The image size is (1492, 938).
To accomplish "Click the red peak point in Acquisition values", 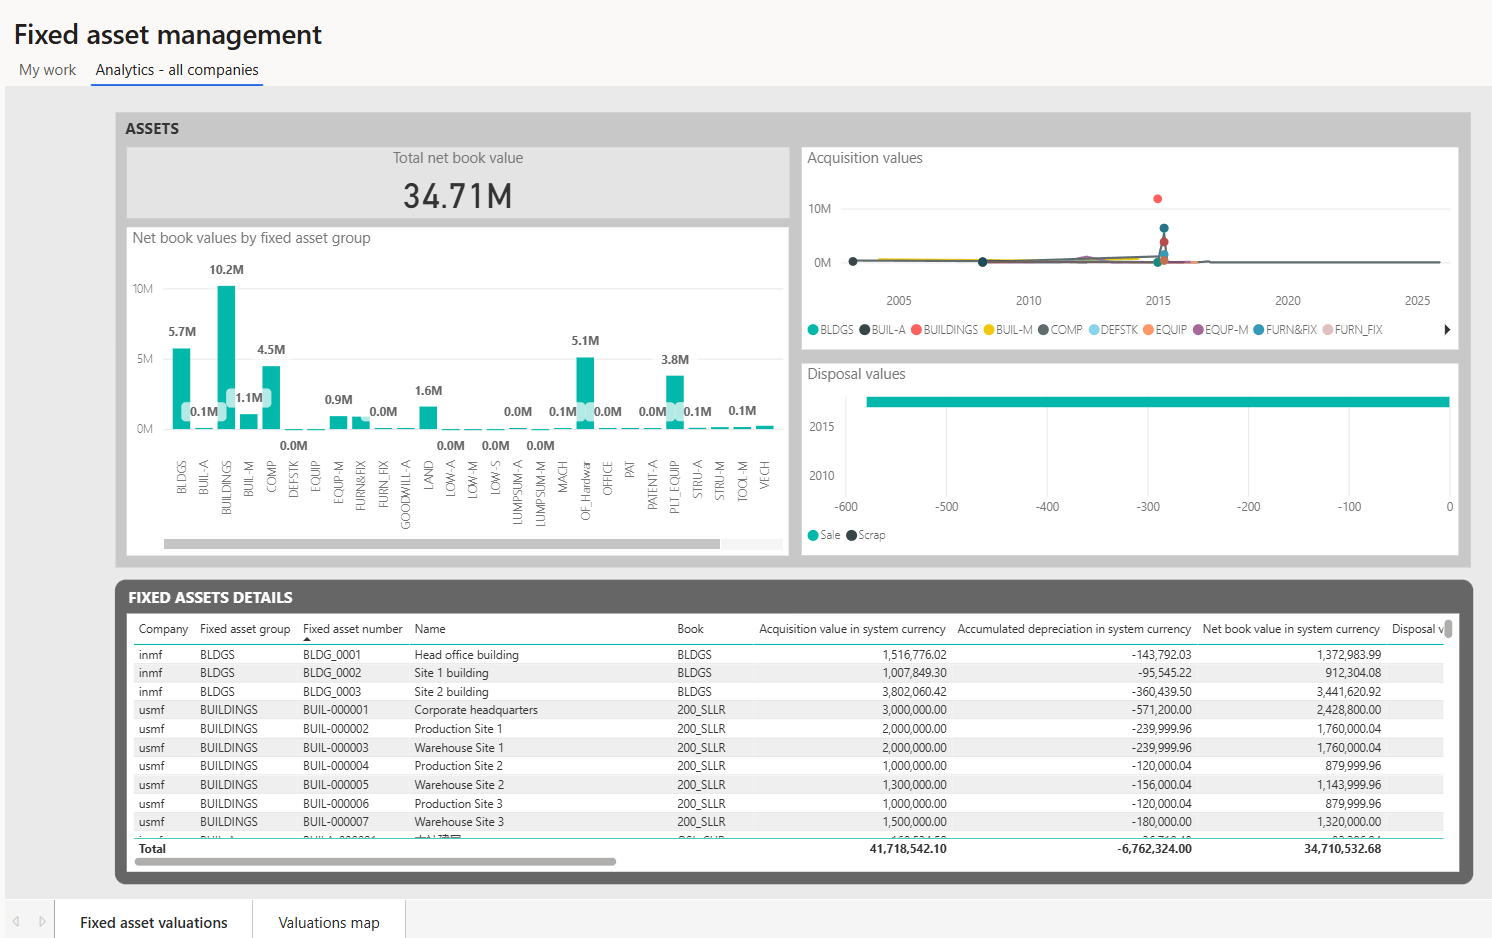I will [x=1157, y=199].
